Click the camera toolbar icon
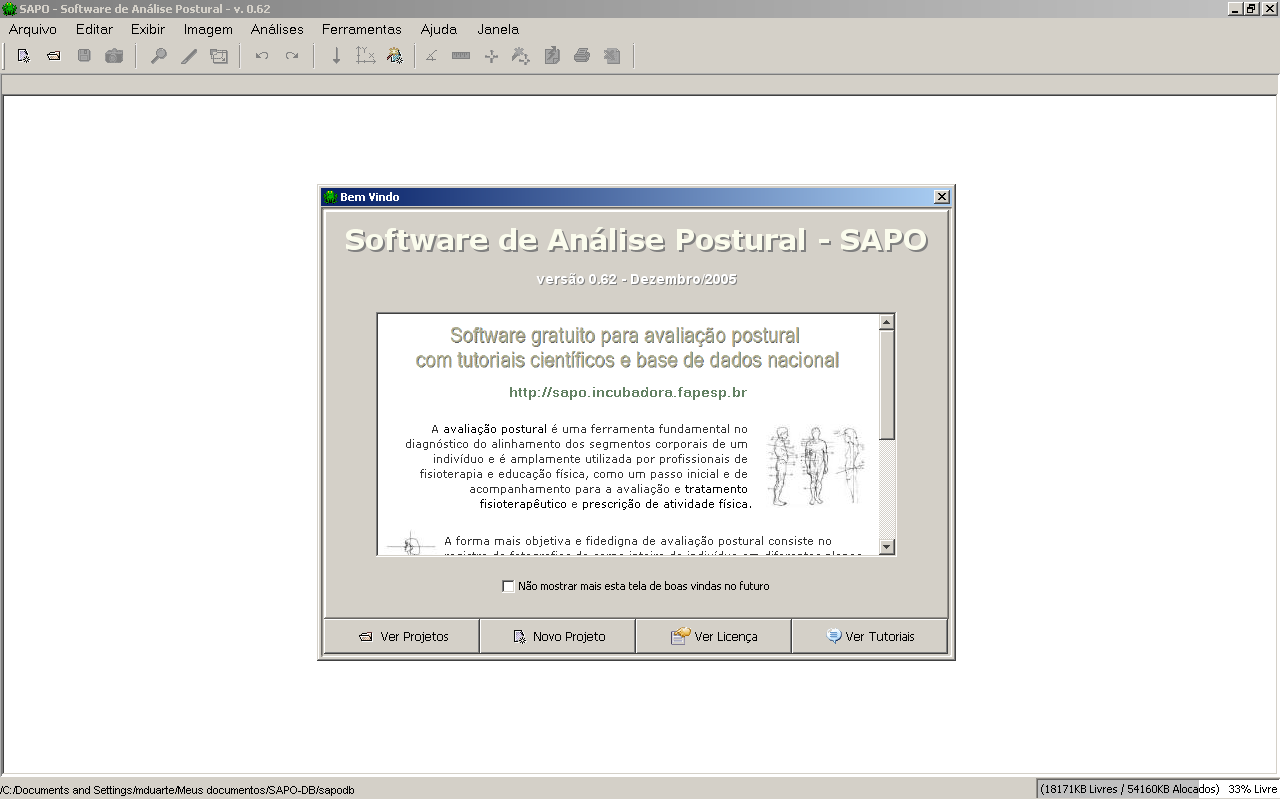This screenshot has width=1280, height=800. [x=114, y=56]
